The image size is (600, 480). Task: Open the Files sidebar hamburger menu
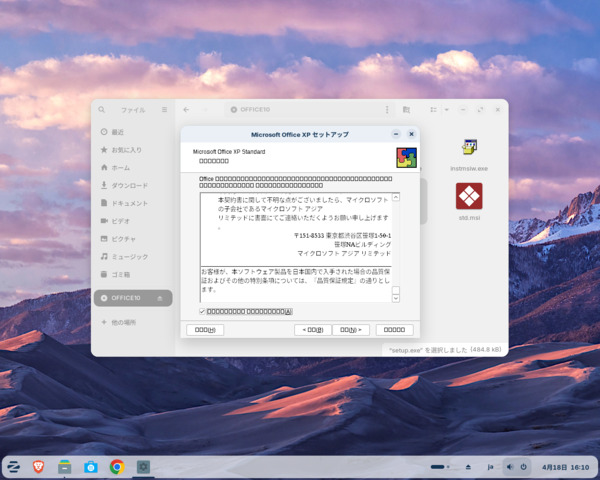point(165,110)
